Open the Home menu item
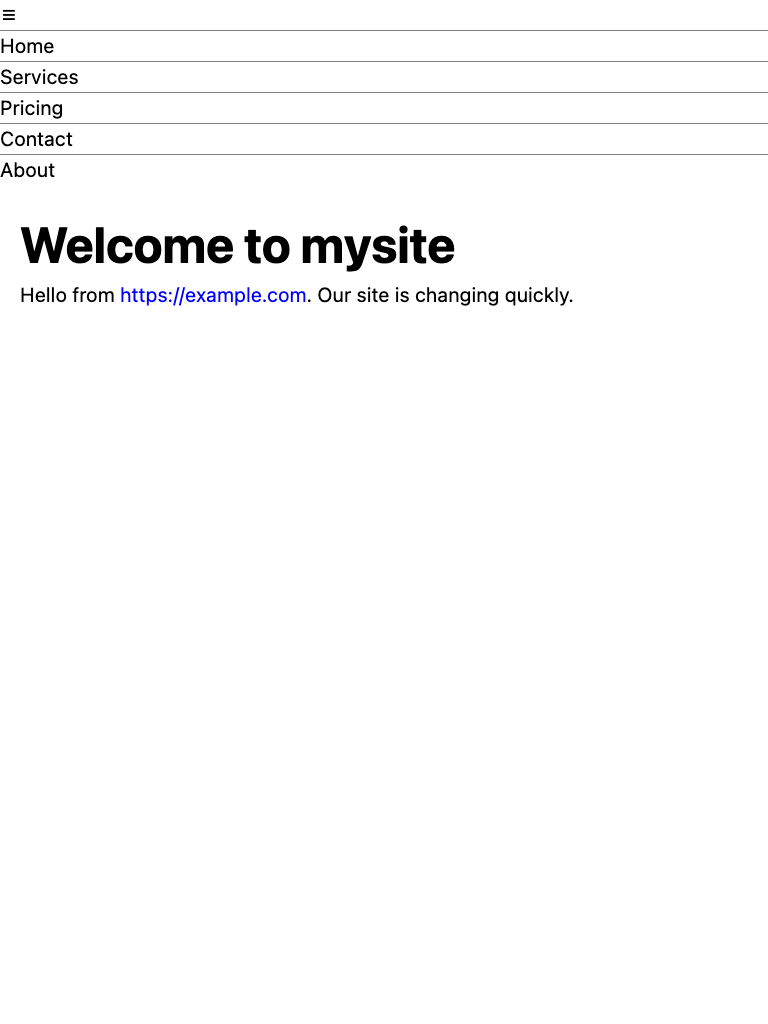 coord(27,46)
